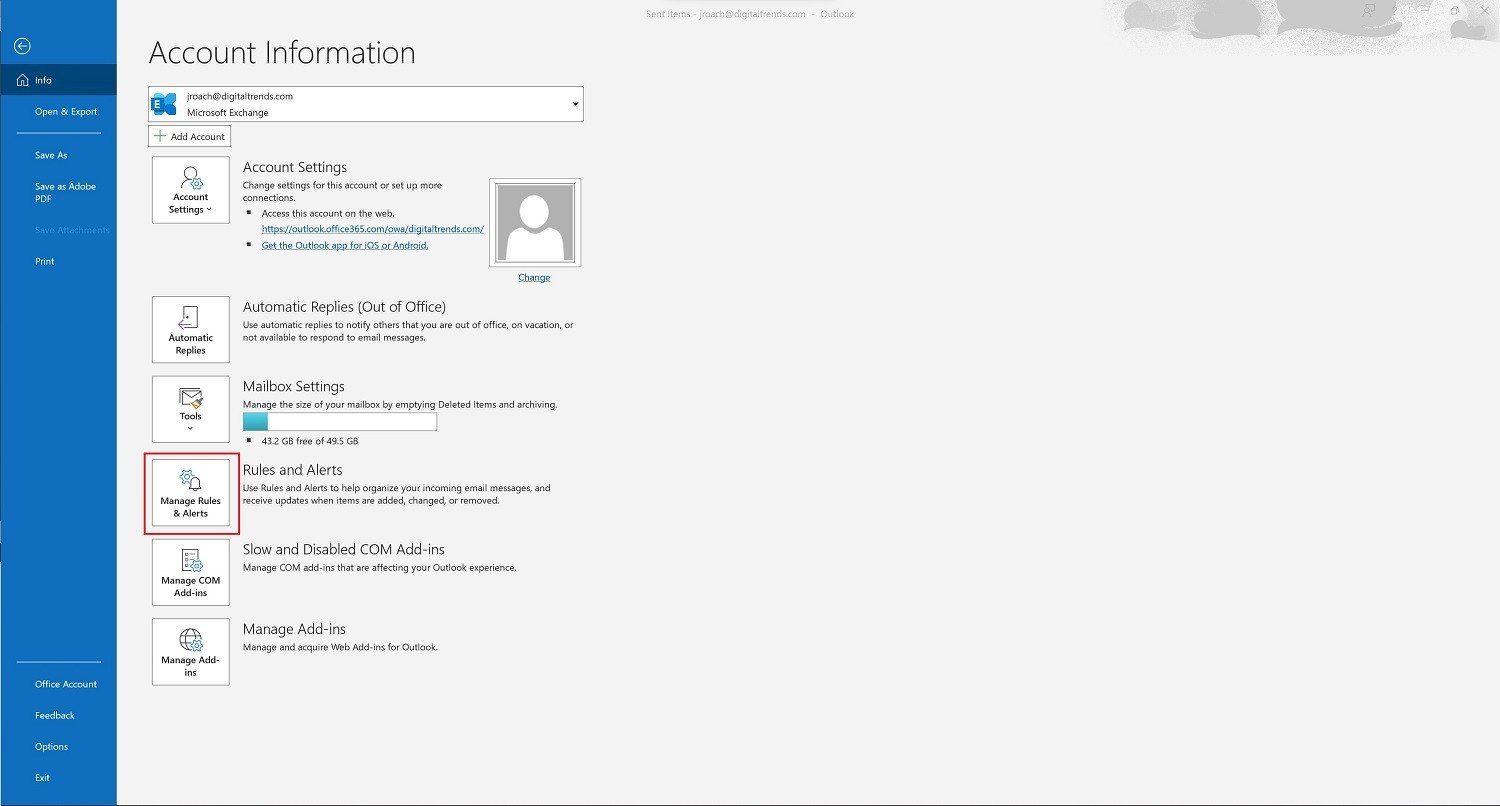Click the "Account Information" page title

(x=282, y=53)
